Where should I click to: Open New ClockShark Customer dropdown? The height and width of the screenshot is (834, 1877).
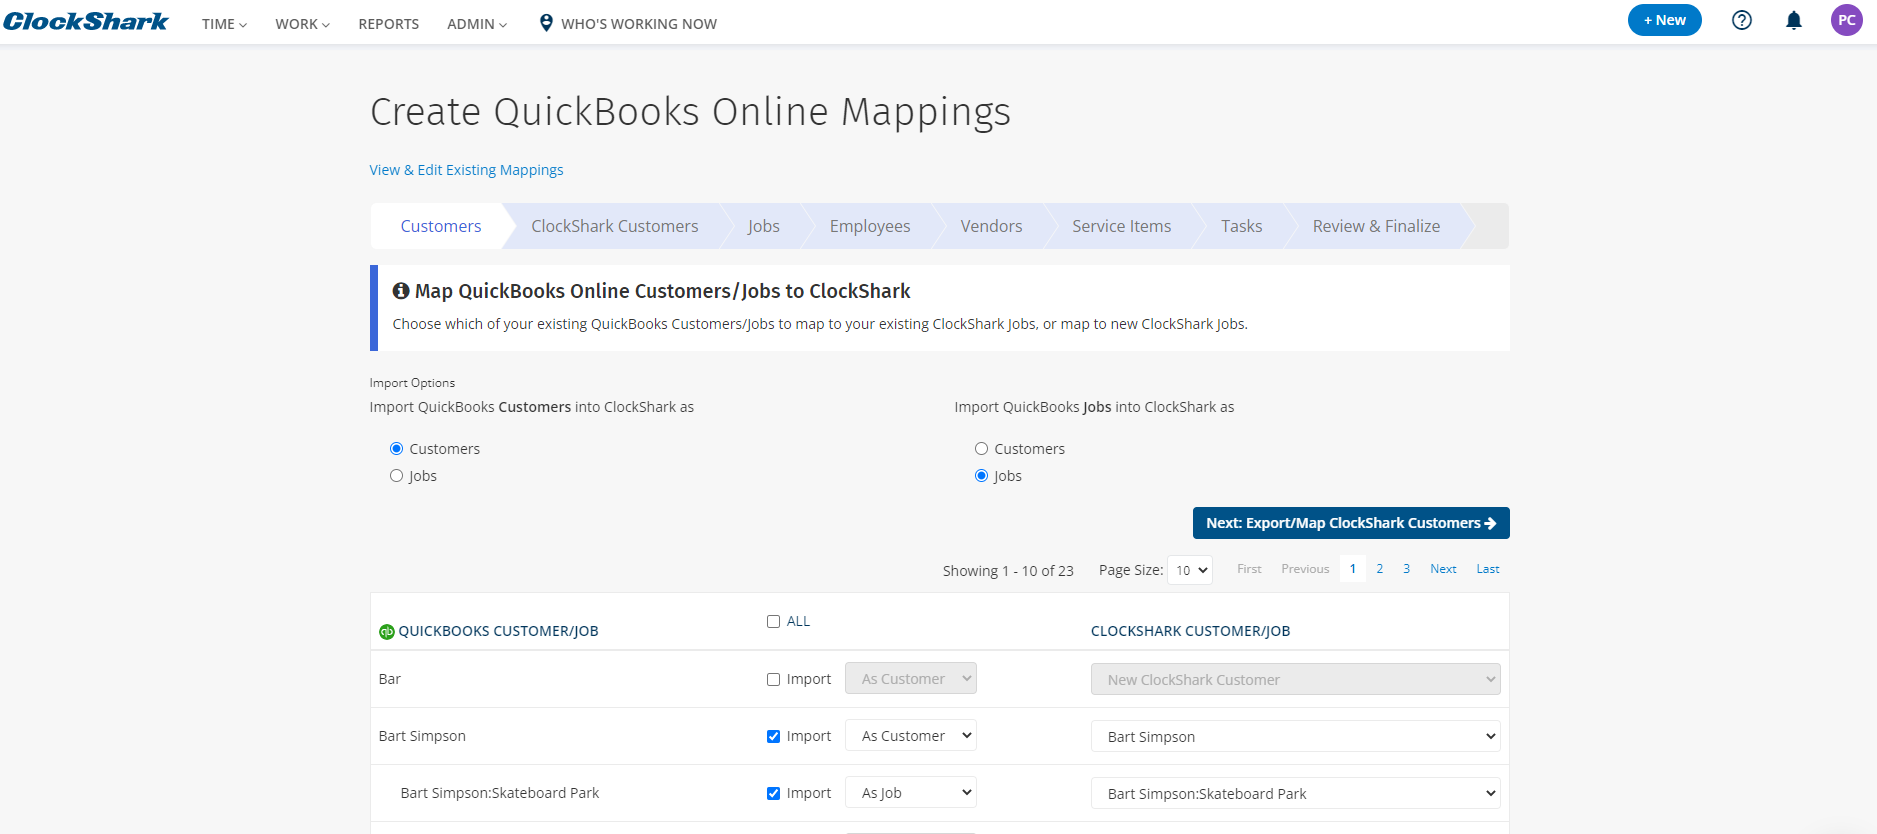pos(1296,680)
